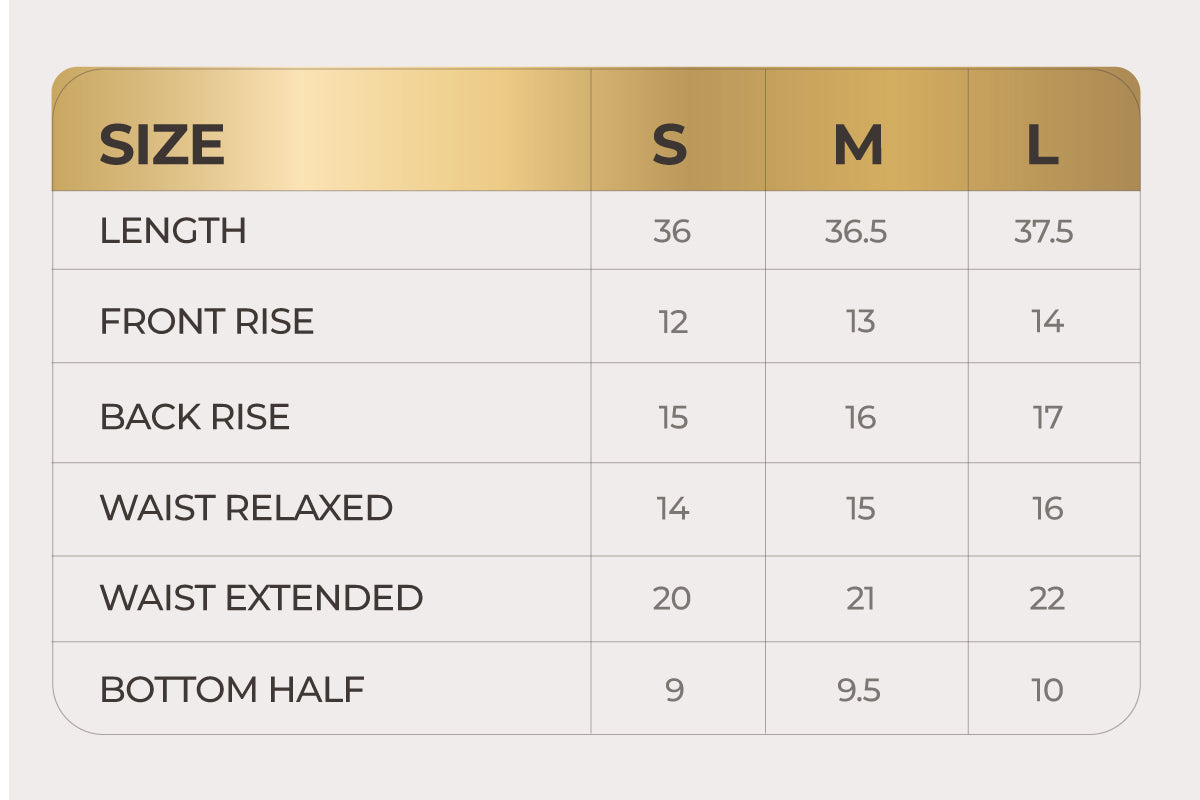Click the waist relaxed value 14
The image size is (1200, 800).
(x=673, y=509)
